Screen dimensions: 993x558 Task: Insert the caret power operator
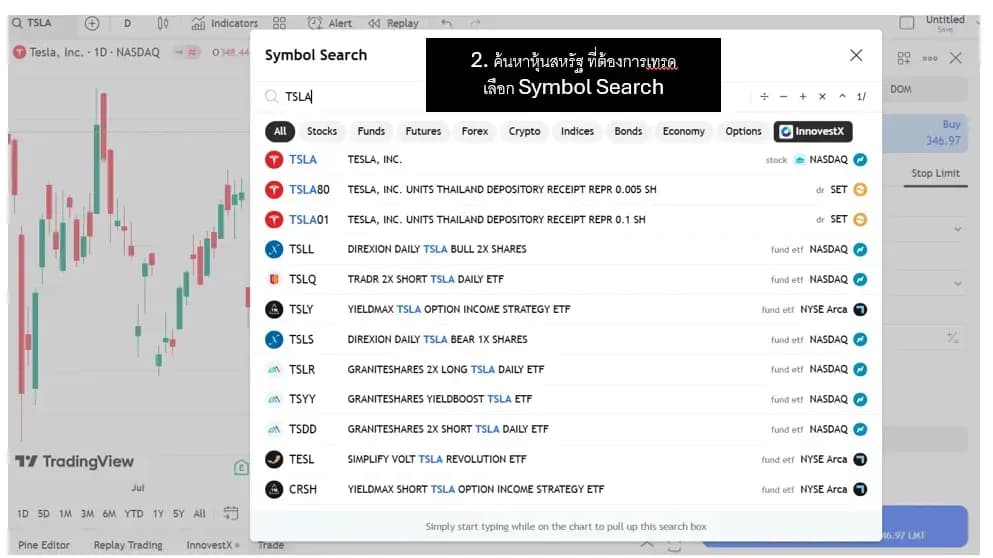pos(842,96)
